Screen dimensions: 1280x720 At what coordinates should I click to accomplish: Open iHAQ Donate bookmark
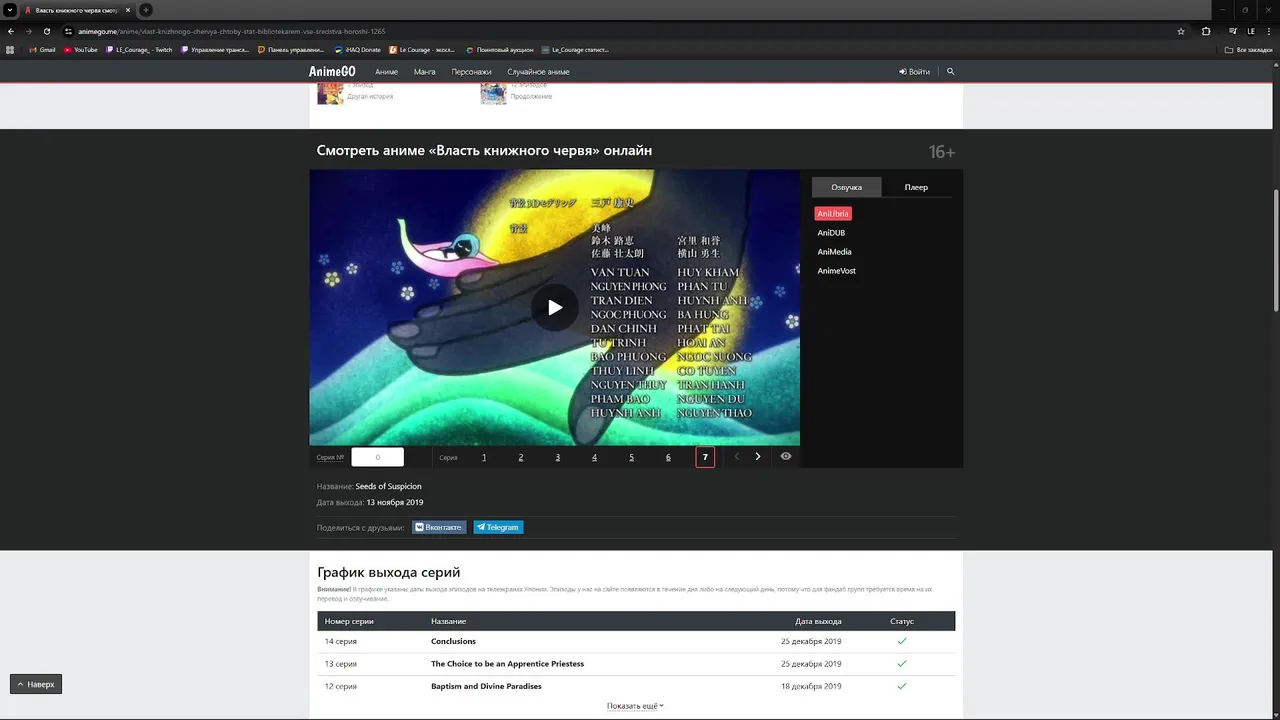358,49
